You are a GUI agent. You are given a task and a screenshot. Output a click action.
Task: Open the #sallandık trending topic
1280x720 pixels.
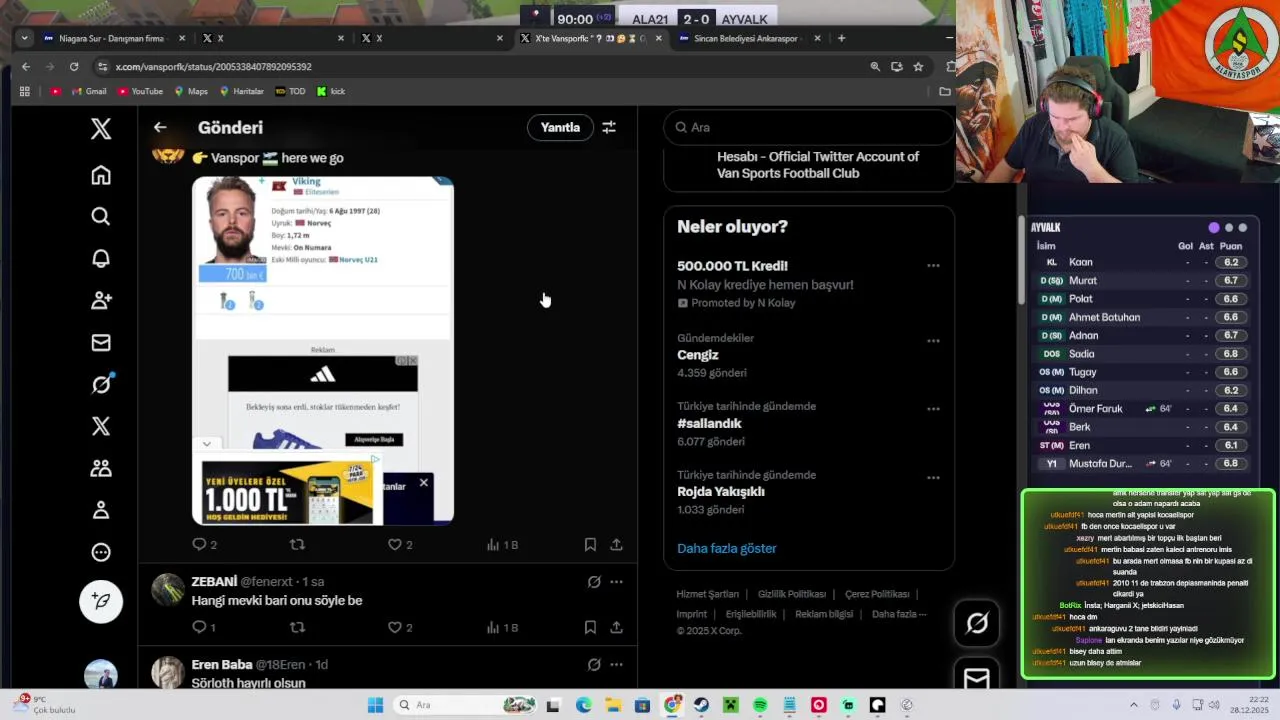(709, 423)
